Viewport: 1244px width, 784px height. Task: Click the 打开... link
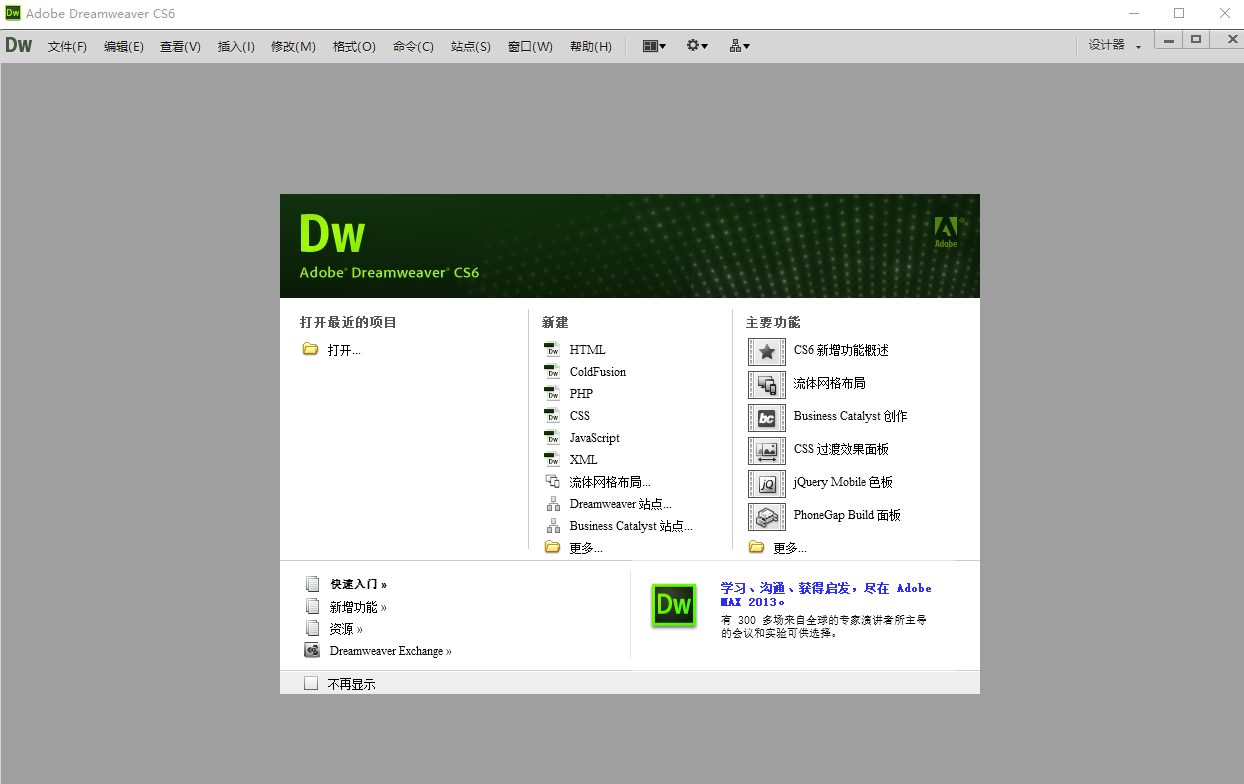click(344, 351)
